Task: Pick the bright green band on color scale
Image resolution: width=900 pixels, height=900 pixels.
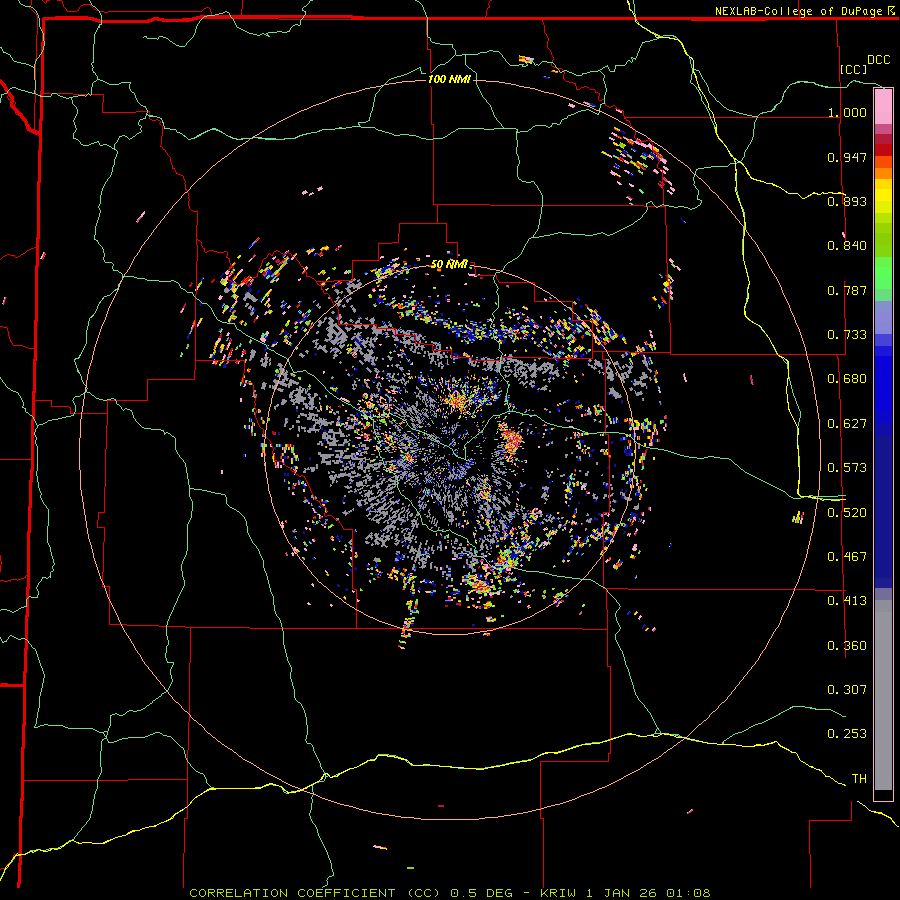Action: [883, 273]
